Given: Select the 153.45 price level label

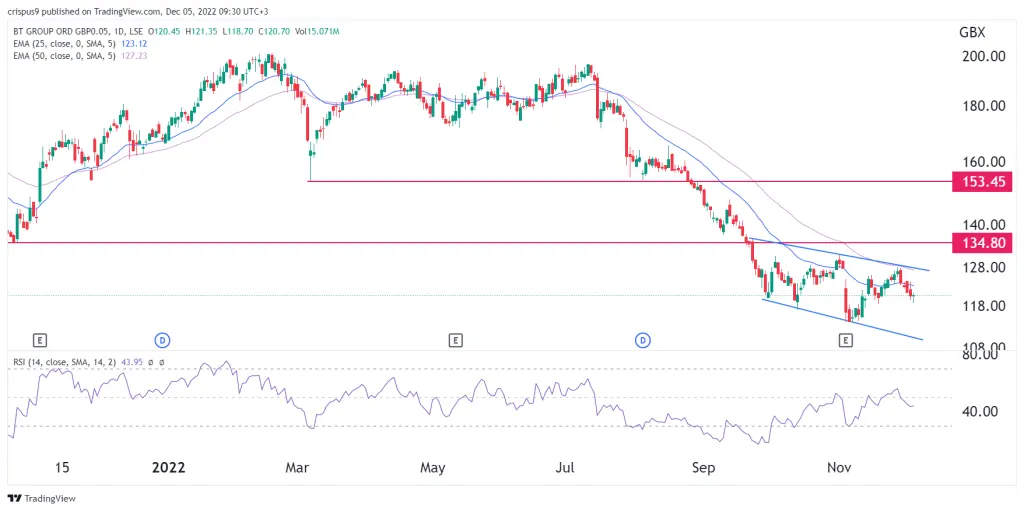Looking at the screenshot, I should coord(982,182).
